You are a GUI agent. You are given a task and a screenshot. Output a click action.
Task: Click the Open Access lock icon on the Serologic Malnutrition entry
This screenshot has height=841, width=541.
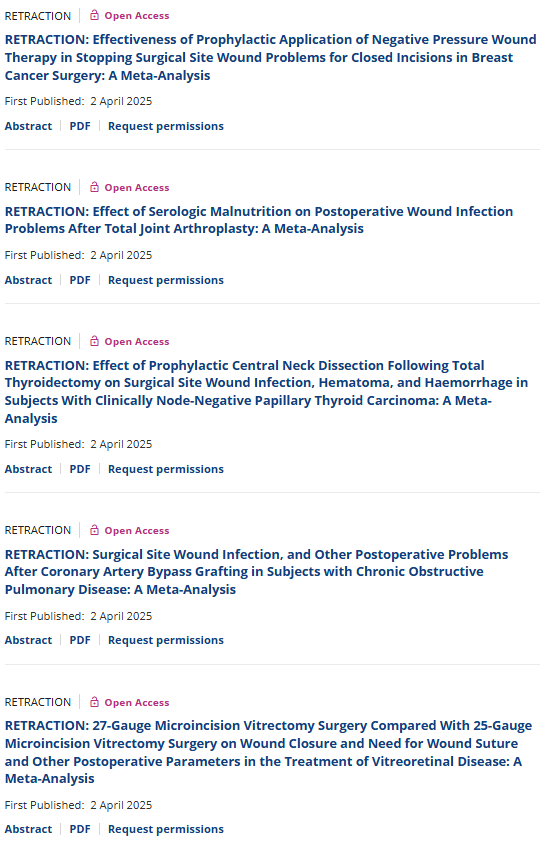point(94,187)
